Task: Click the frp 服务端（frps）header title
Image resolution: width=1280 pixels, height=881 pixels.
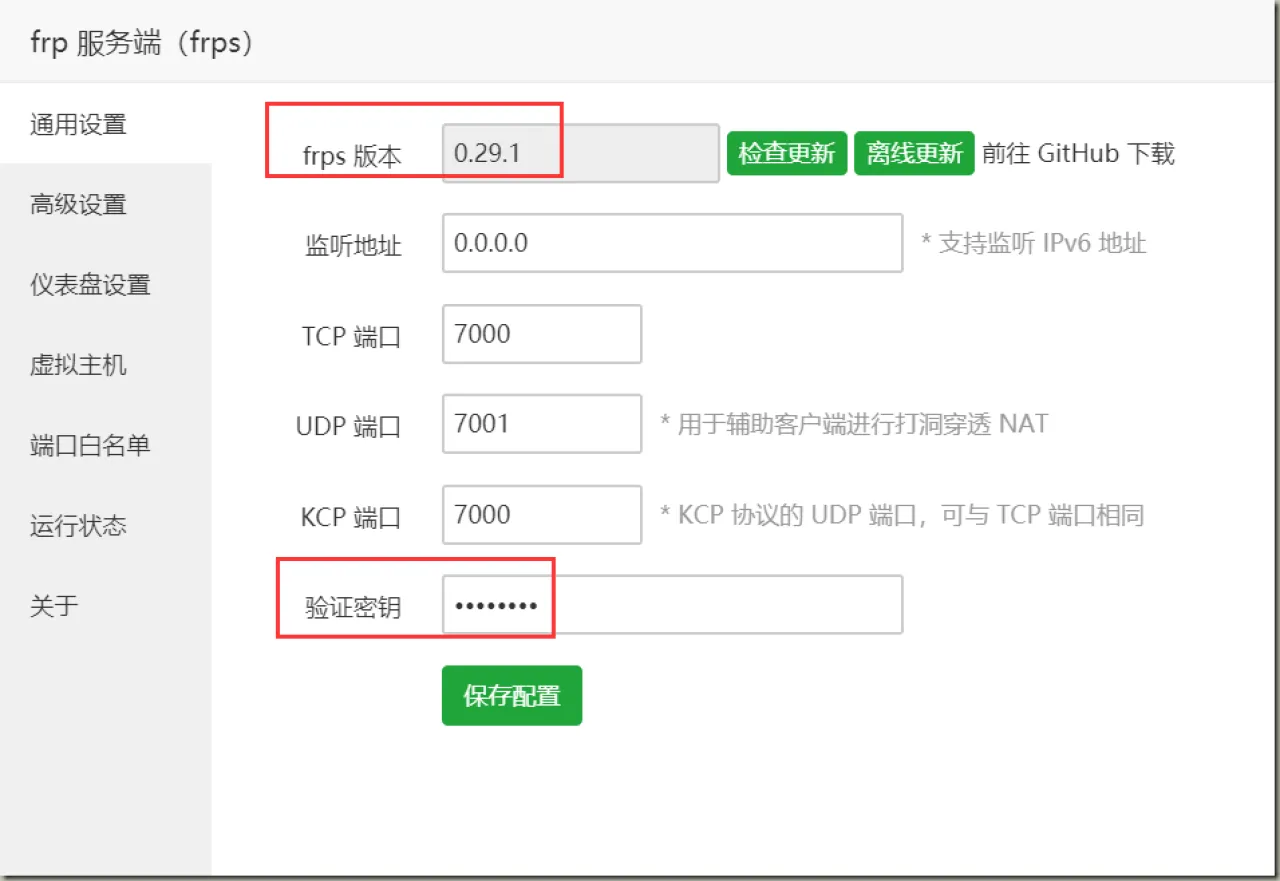Action: pyautogui.click(x=142, y=45)
